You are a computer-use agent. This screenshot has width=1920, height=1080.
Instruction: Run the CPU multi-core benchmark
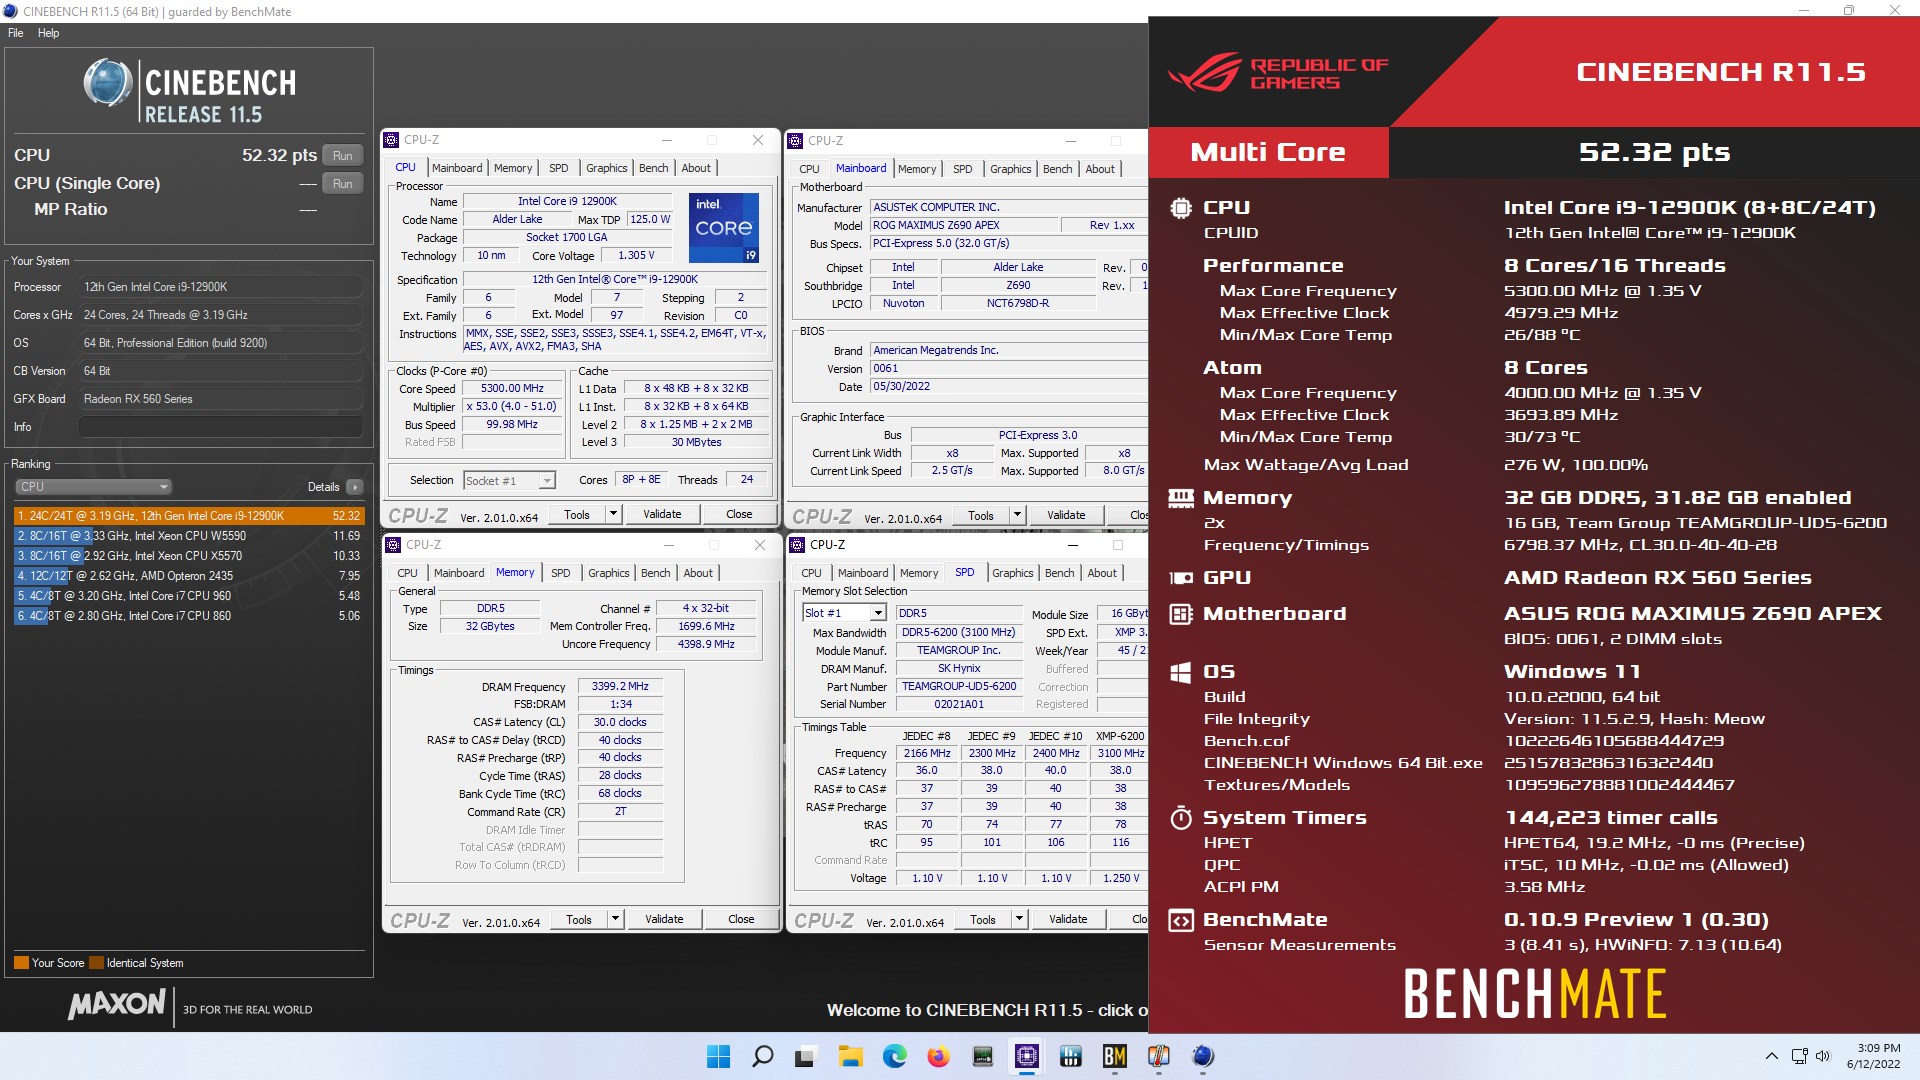(x=343, y=156)
